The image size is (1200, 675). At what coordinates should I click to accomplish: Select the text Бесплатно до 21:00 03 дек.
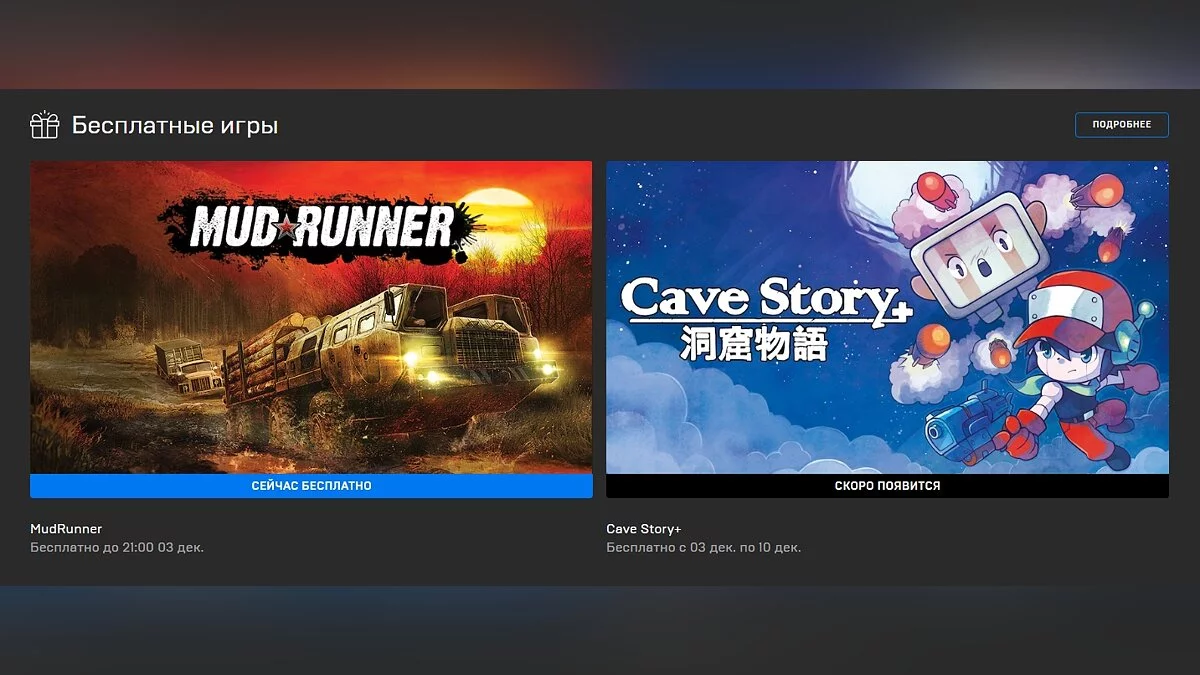click(117, 548)
